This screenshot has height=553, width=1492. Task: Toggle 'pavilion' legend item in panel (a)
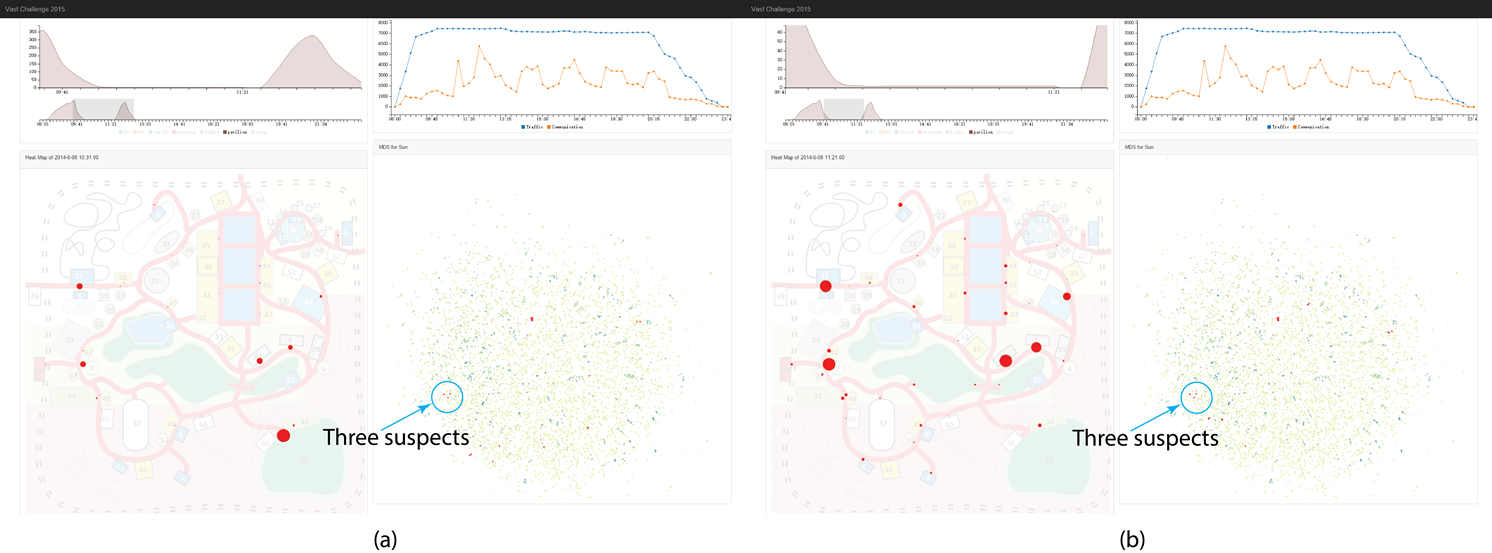(235, 132)
